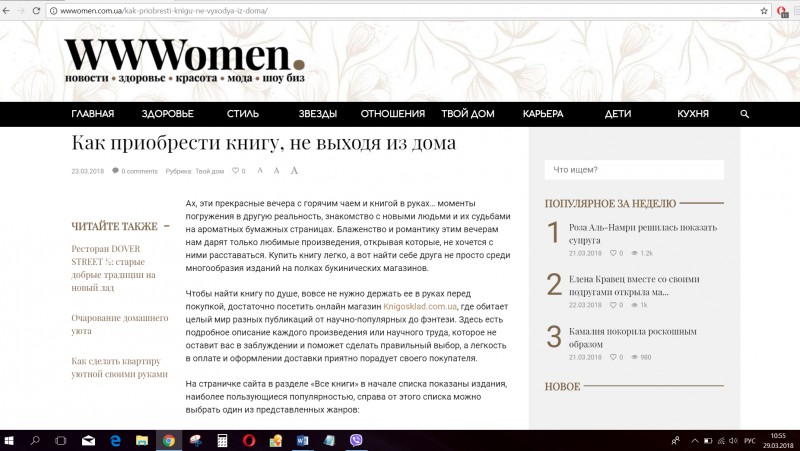Viewport: 800px width, 451px height.
Task: Switch to Microsoft Word on the taskbar
Action: point(303,440)
